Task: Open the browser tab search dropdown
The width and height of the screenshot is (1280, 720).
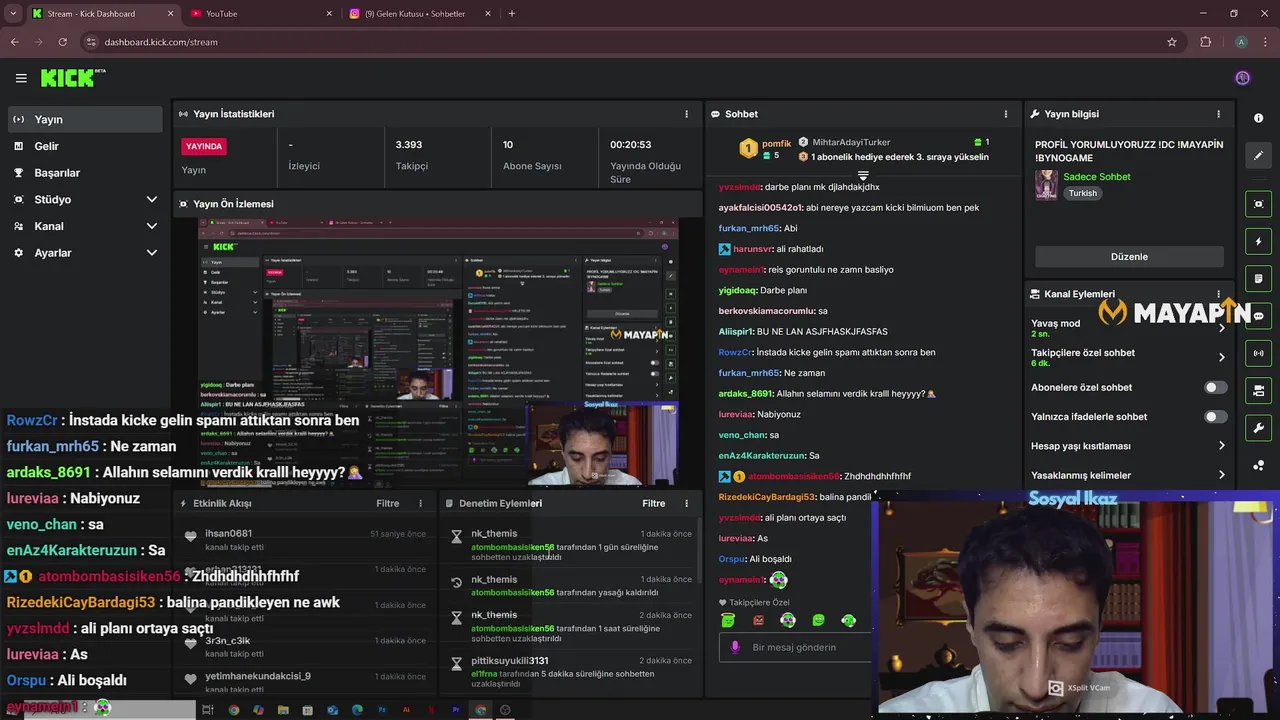Action: coord(13,14)
